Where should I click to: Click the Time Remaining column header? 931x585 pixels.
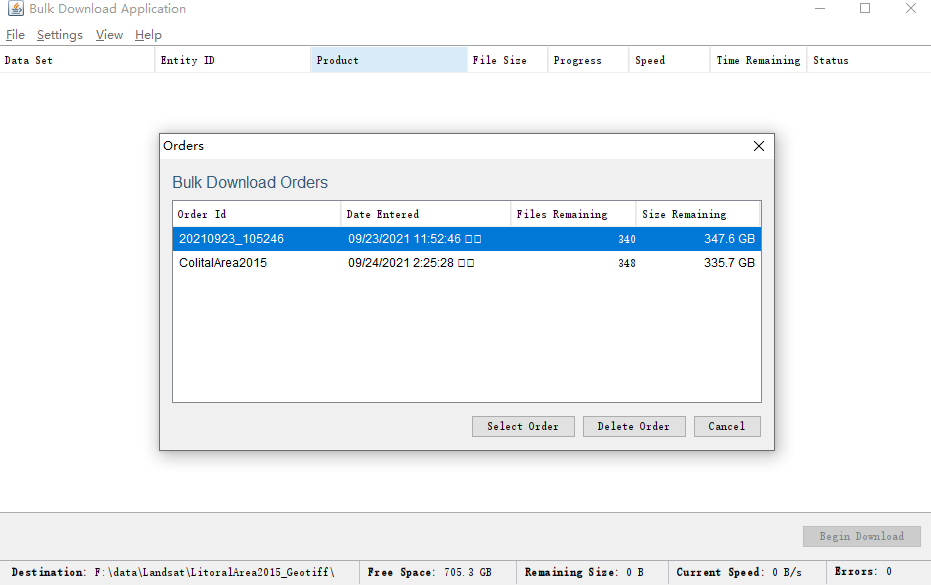pos(758,60)
